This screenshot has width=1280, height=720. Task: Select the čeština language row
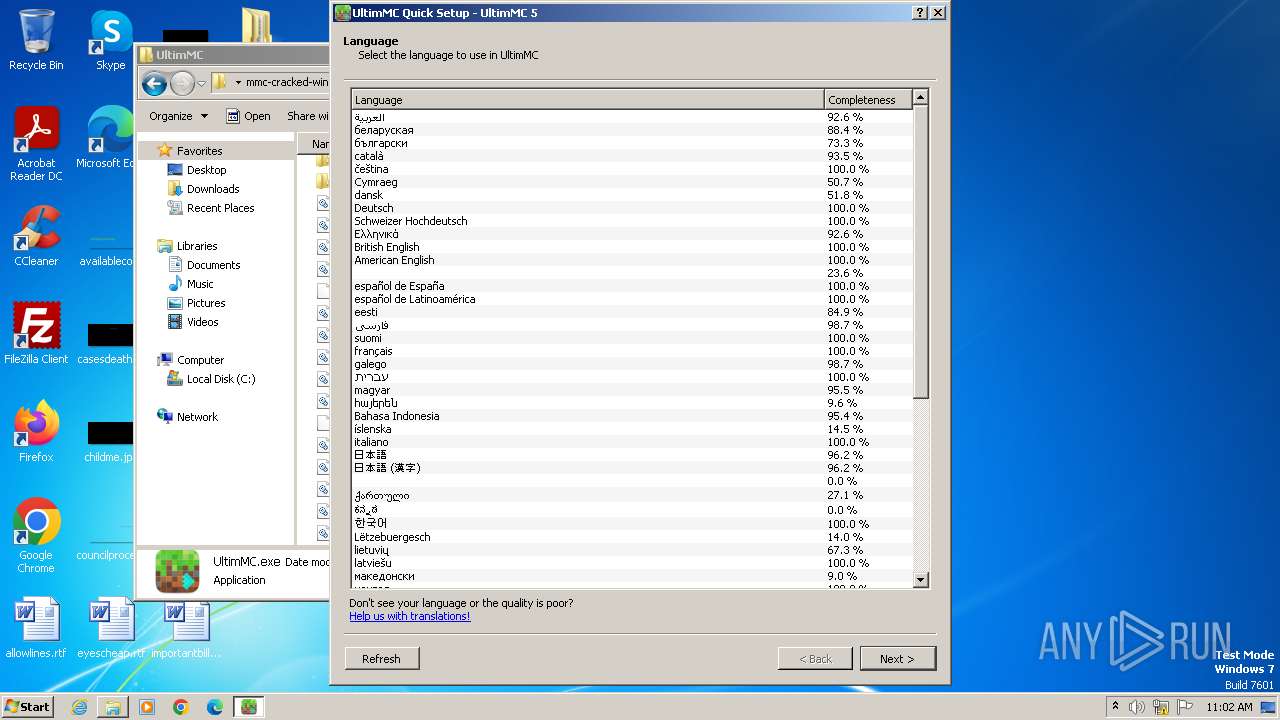coord(632,169)
